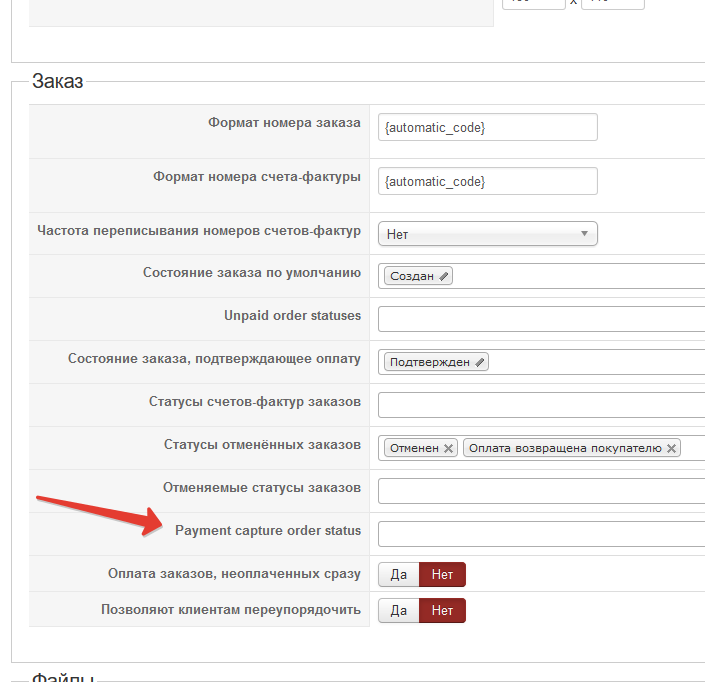Click the Подтвержден status tag

click(429, 362)
